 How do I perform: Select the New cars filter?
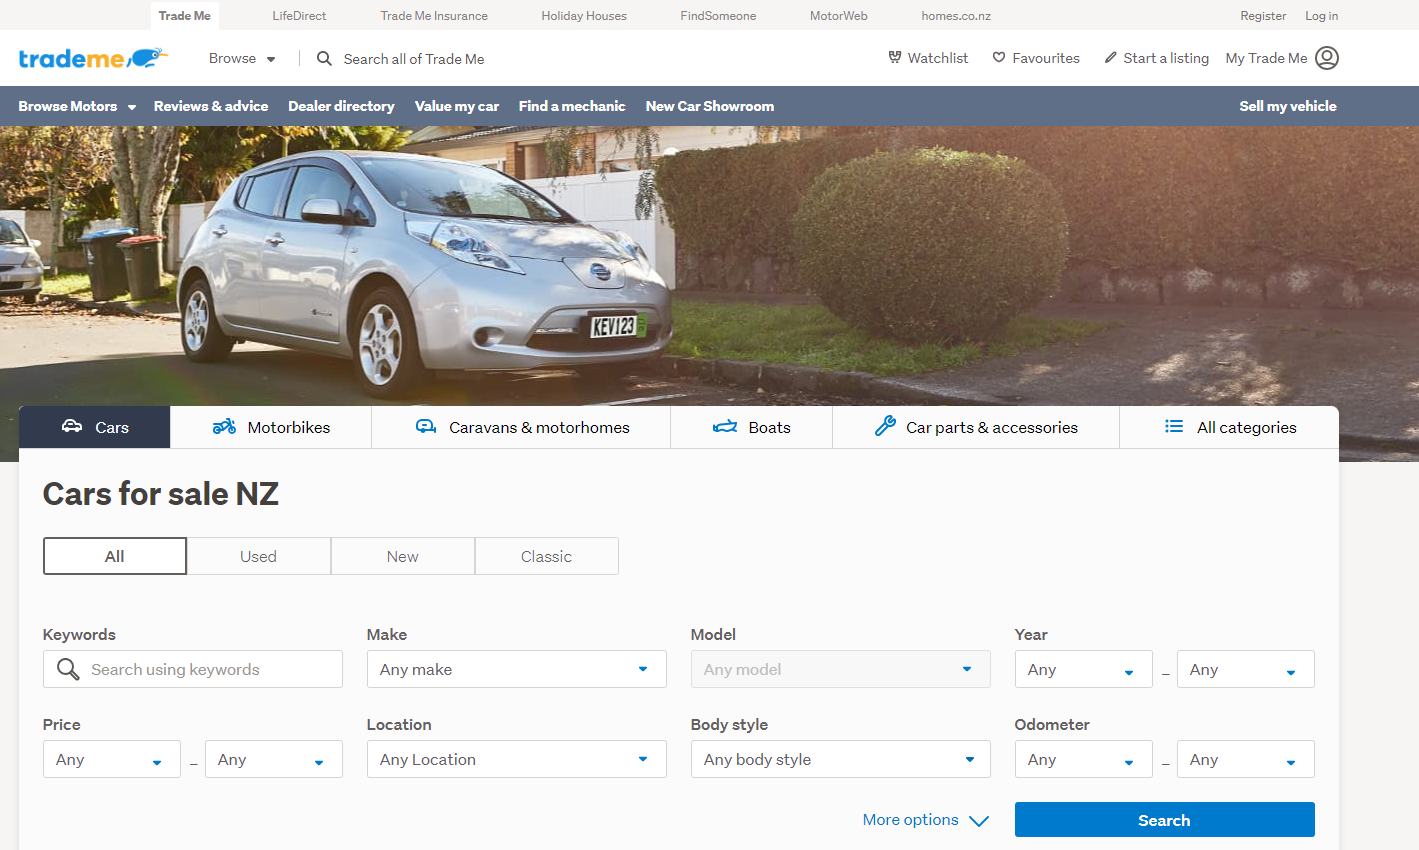coord(402,556)
